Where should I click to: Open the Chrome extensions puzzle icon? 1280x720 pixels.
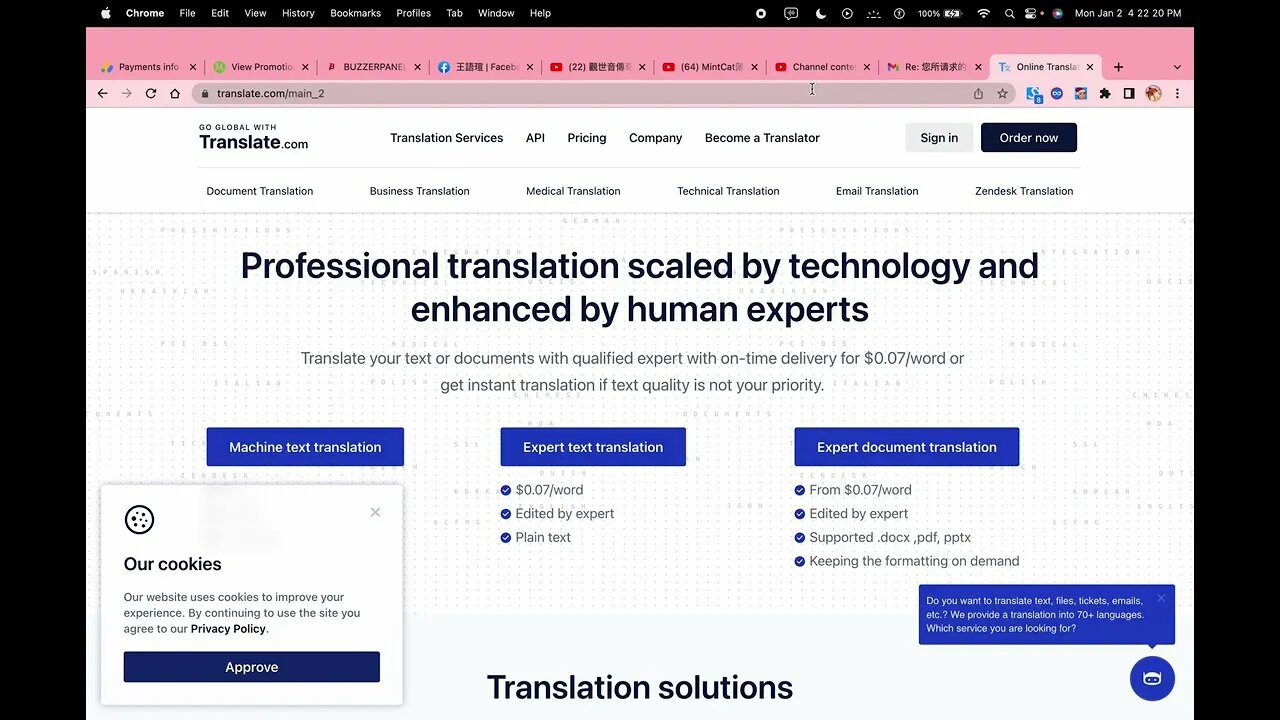(1105, 93)
